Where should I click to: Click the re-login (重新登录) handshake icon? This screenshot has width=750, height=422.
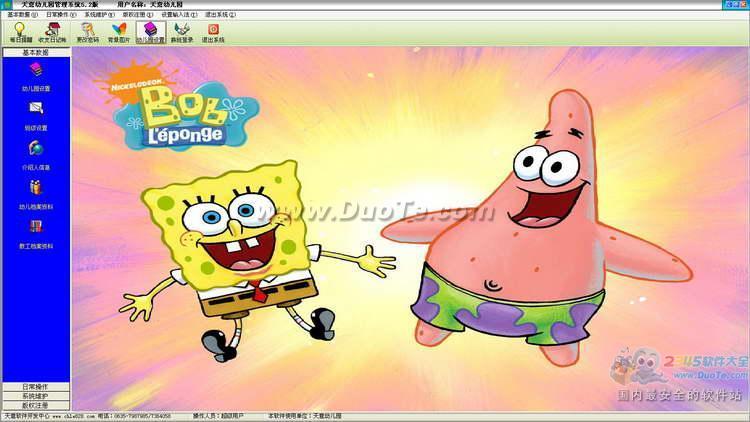(x=182, y=32)
